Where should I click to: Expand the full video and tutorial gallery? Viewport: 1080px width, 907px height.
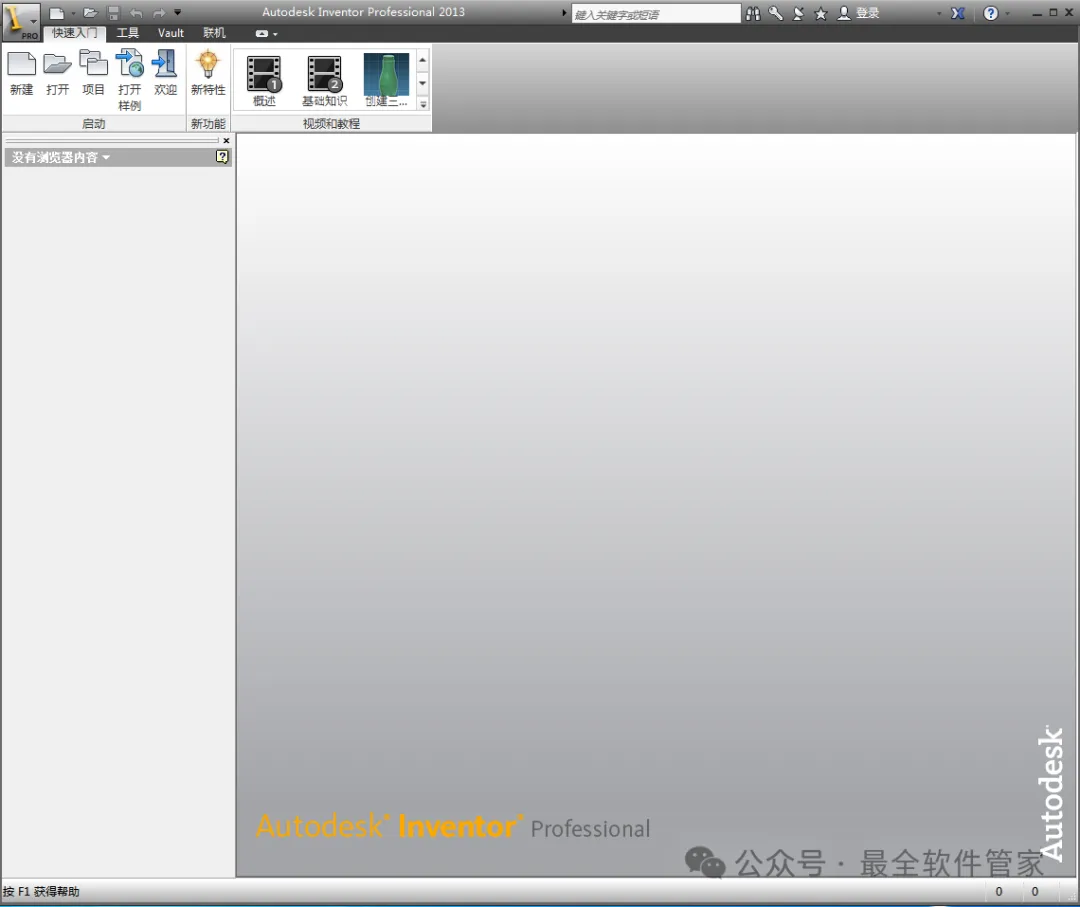[x=423, y=104]
